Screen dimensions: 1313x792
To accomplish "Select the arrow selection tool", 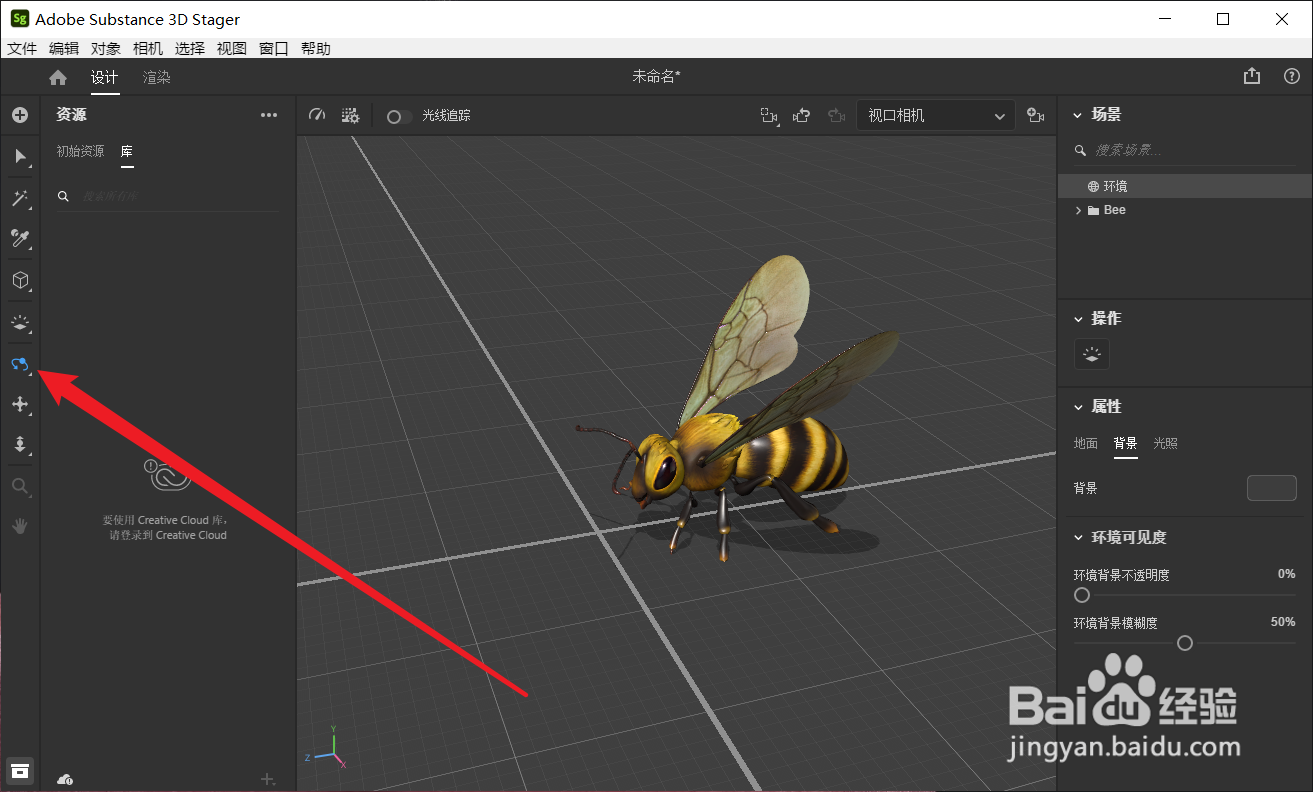I will (20, 156).
